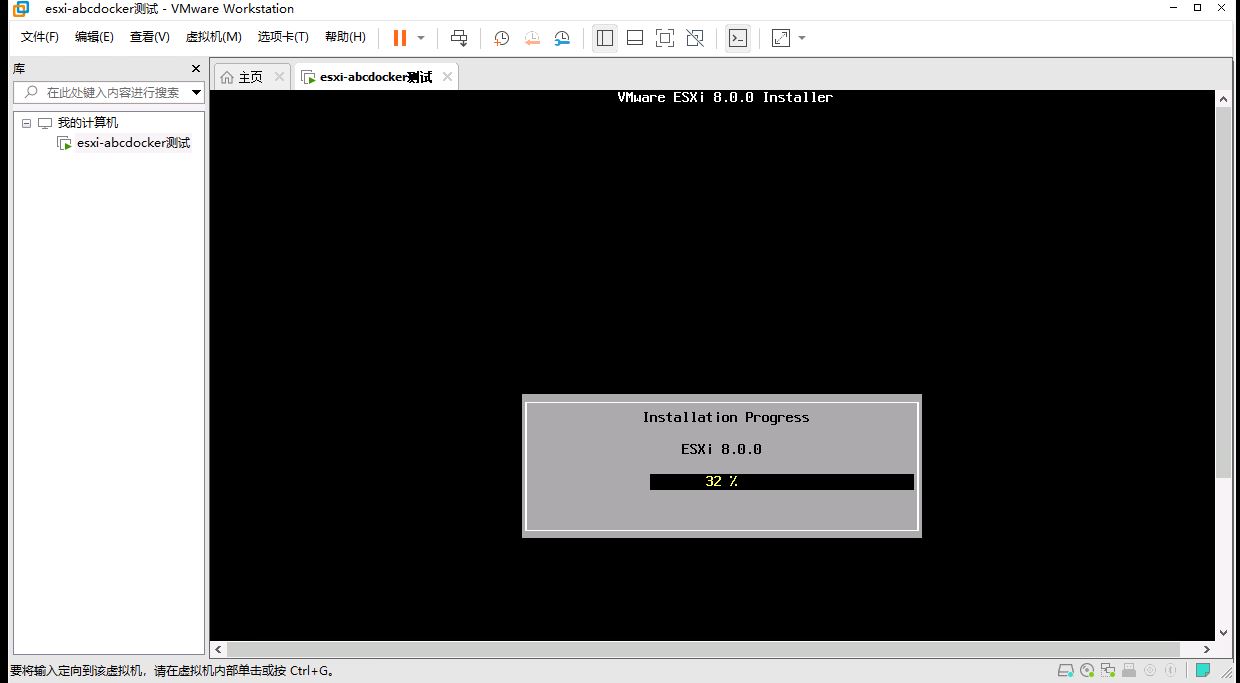This screenshot has height=683, width=1240.
Task: Click the Bluetooth device status icon
Action: pyautogui.click(x=1171, y=671)
